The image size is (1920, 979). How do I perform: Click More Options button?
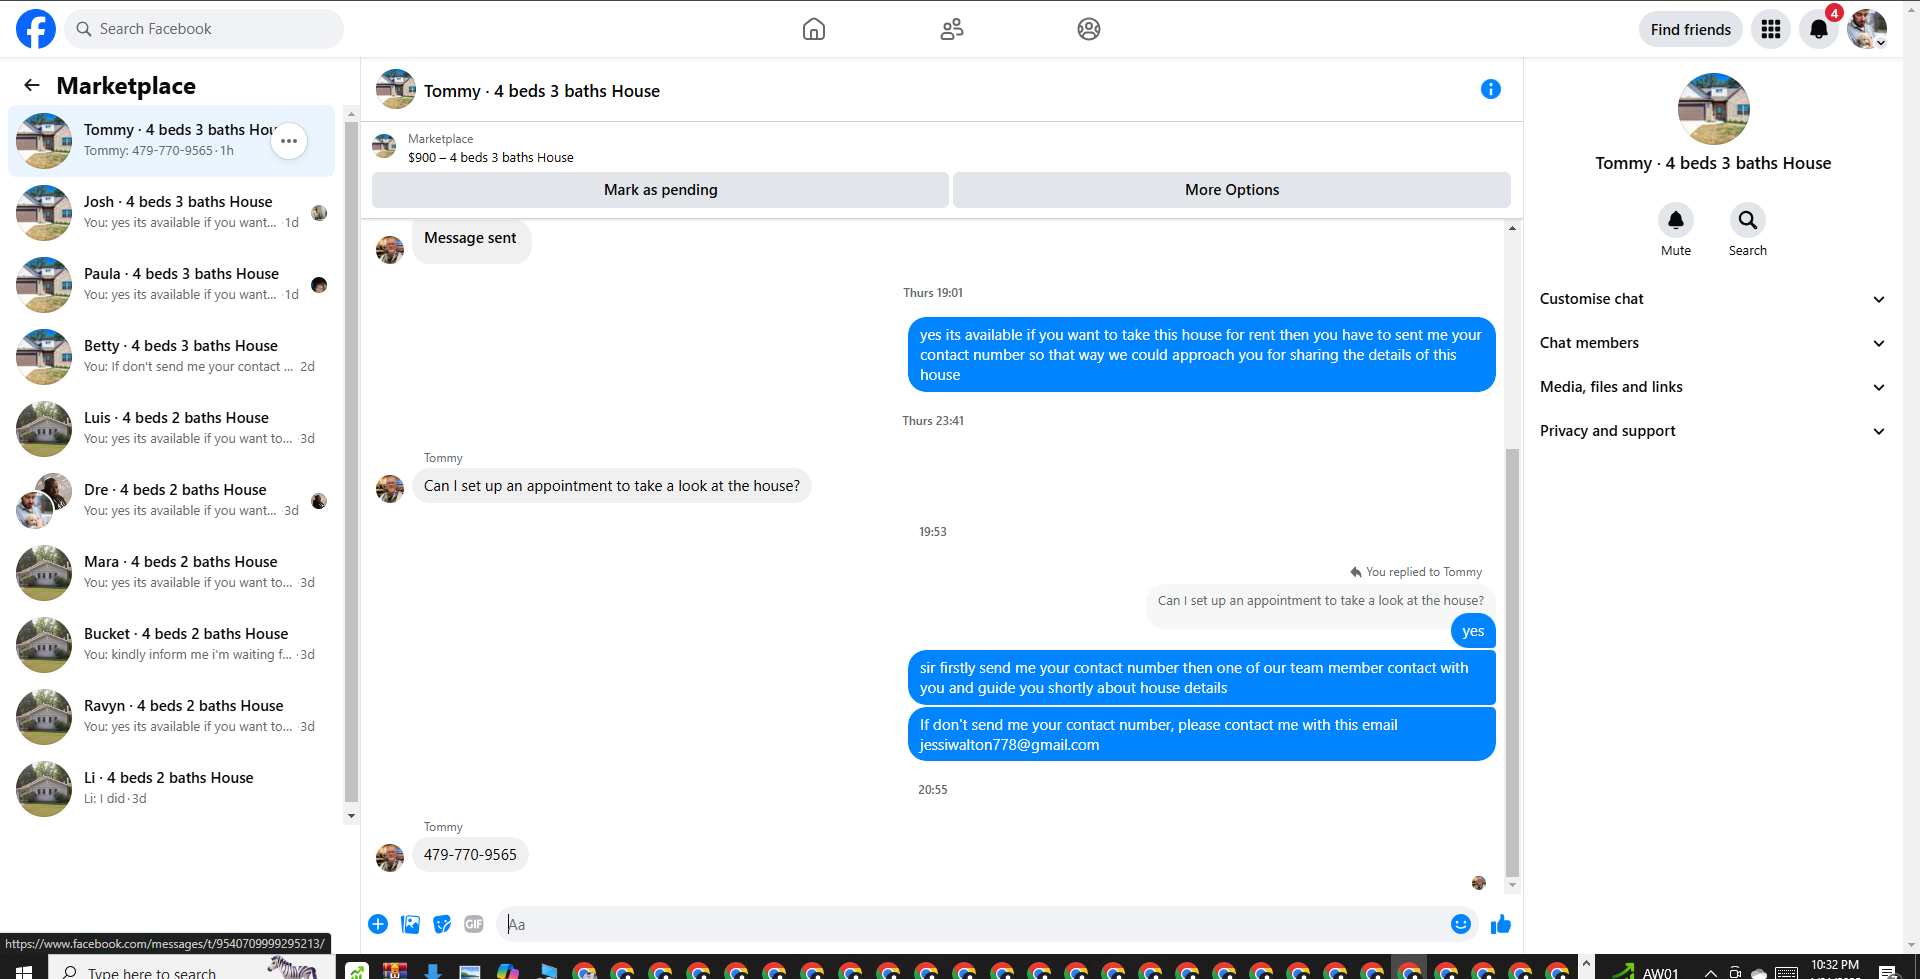(x=1232, y=190)
